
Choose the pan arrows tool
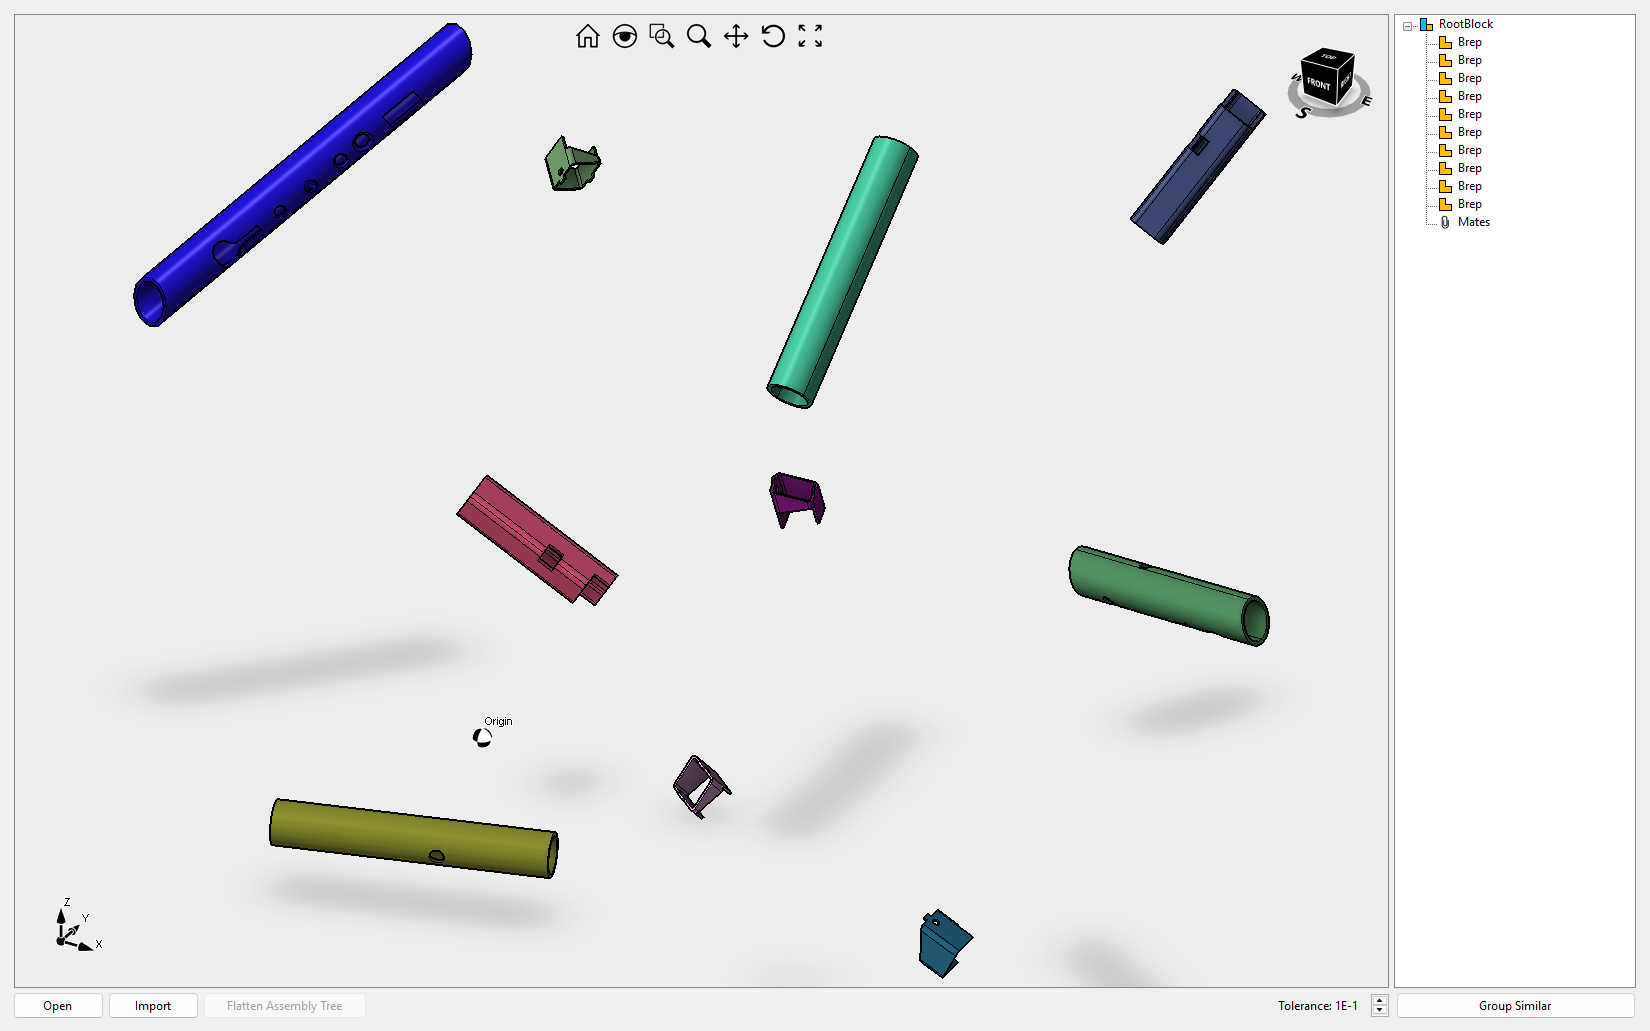click(736, 37)
